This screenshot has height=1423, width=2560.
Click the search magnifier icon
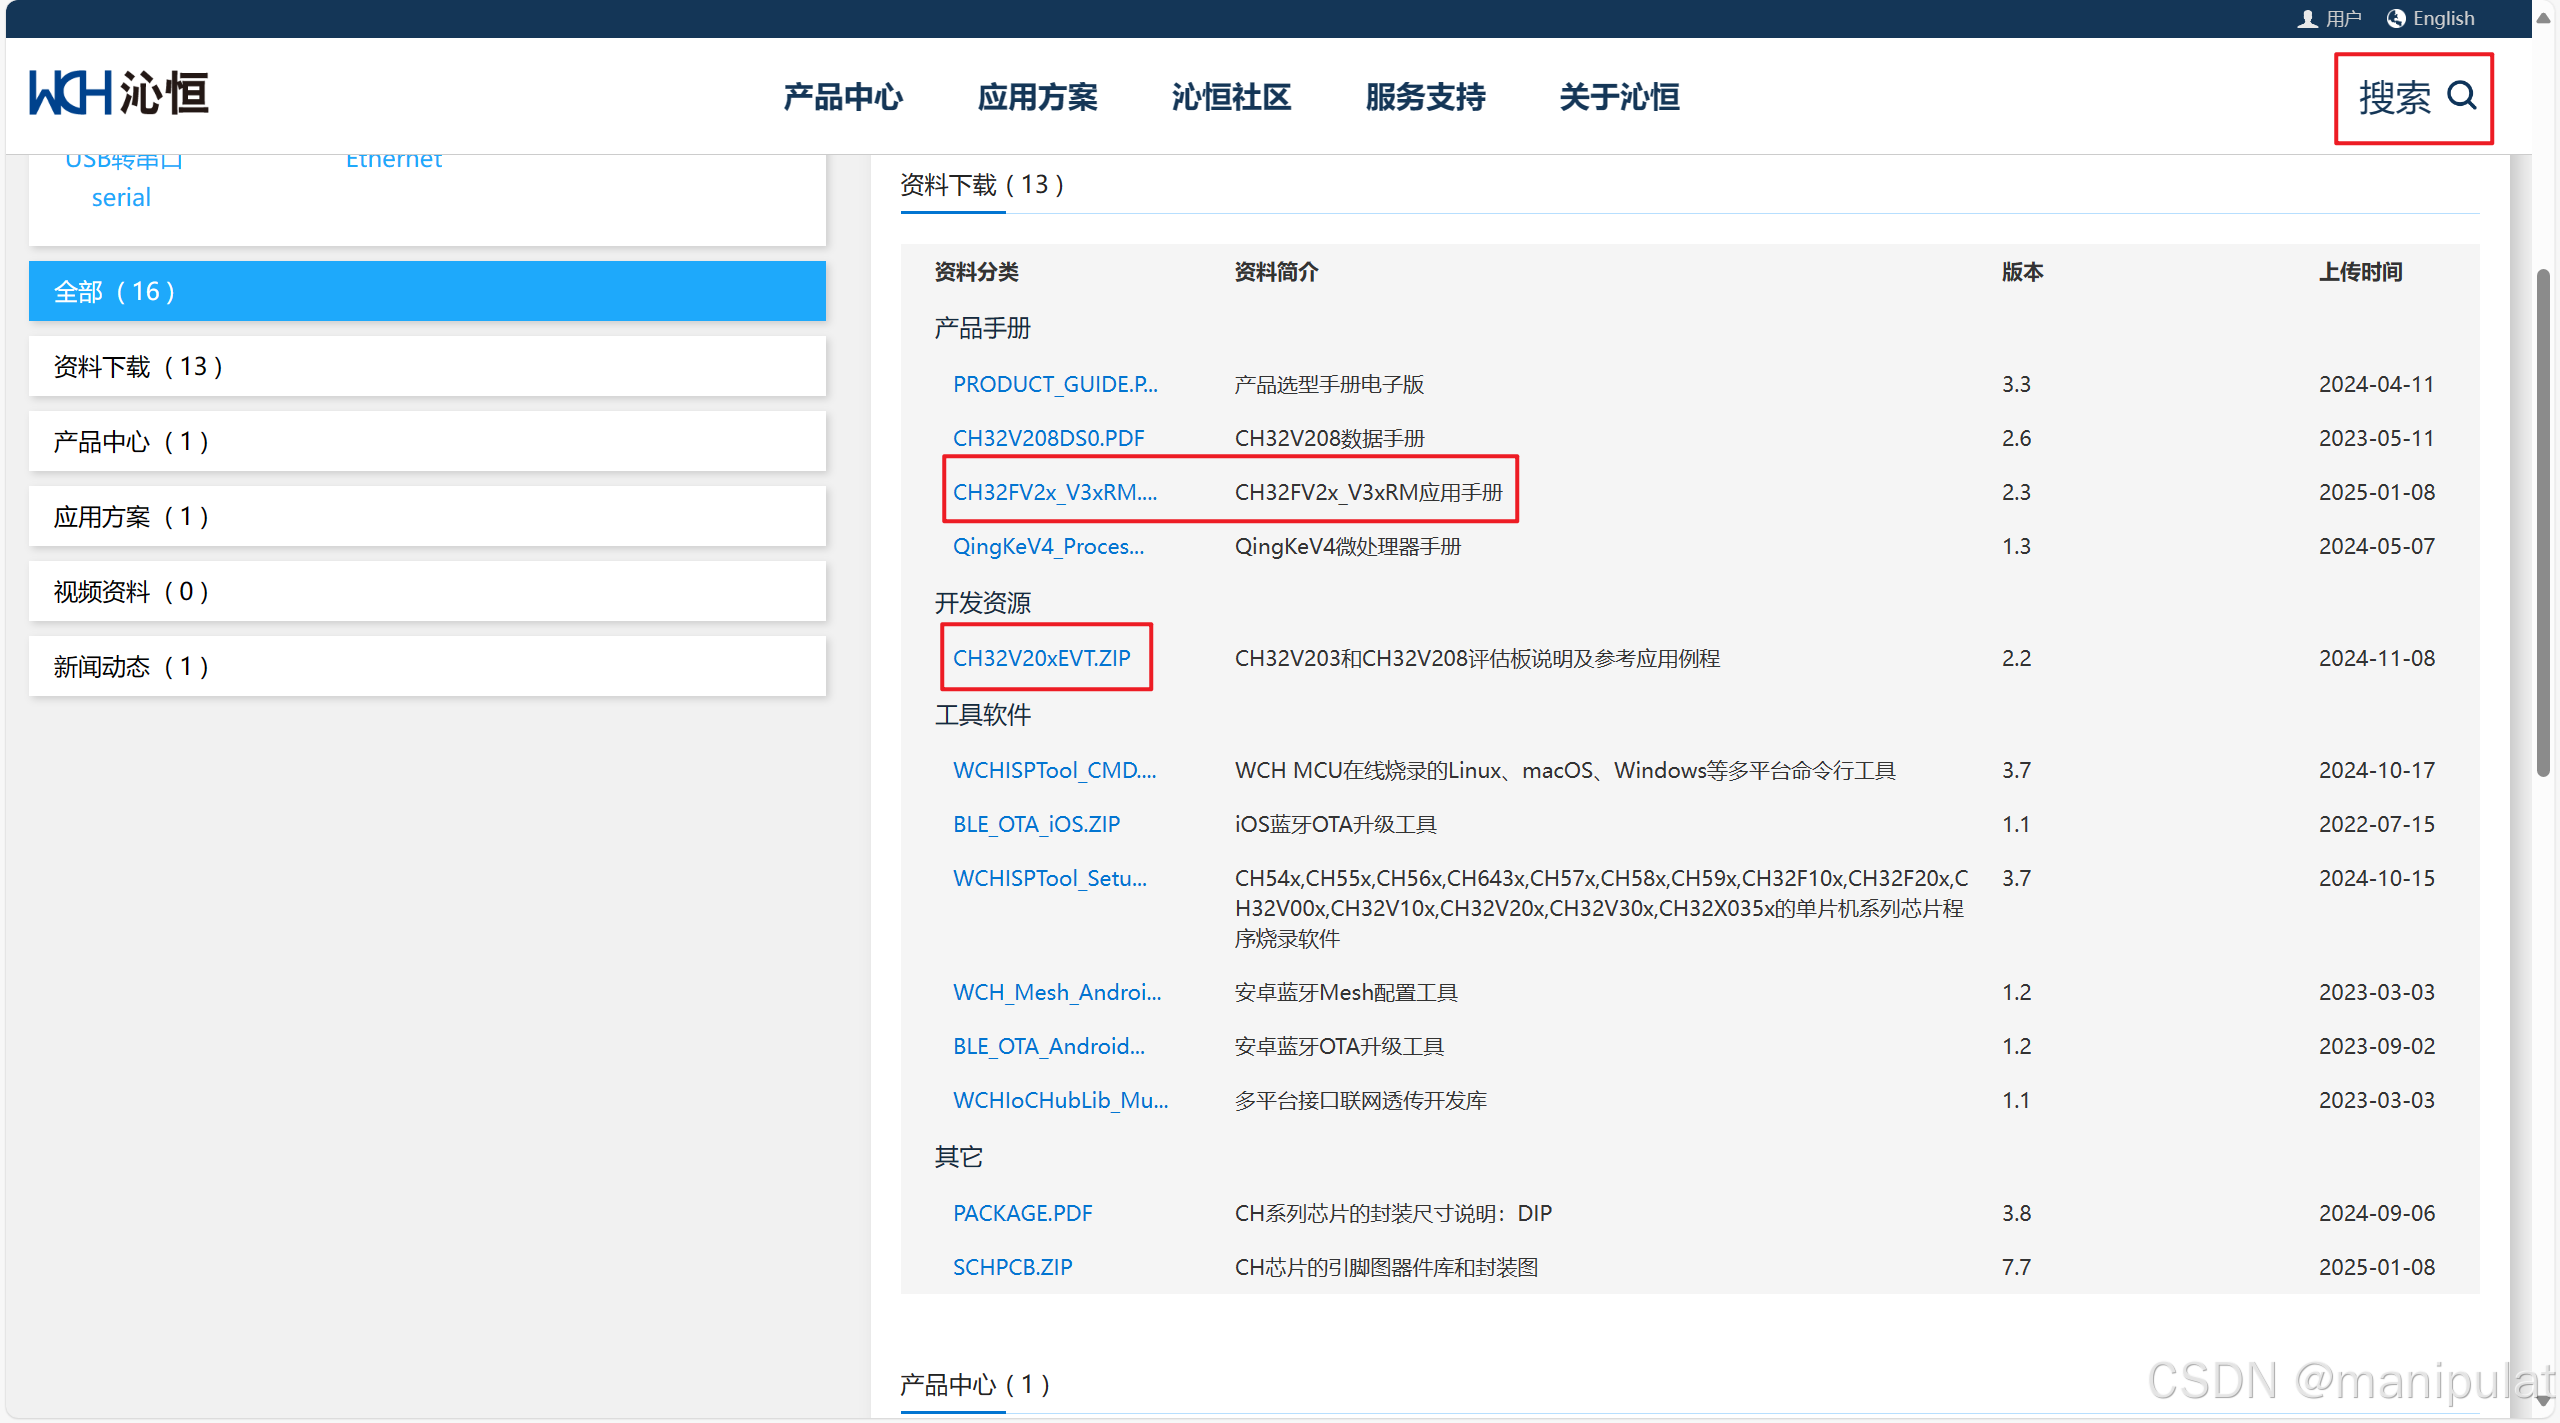(x=2461, y=96)
